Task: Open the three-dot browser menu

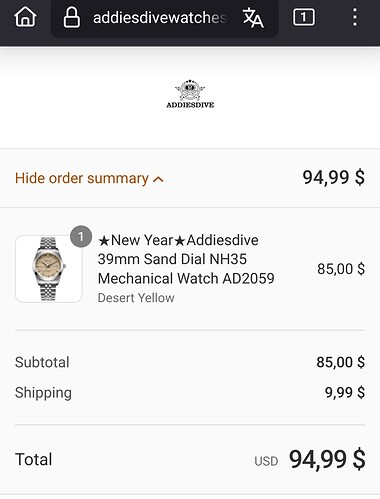Action: [355, 17]
